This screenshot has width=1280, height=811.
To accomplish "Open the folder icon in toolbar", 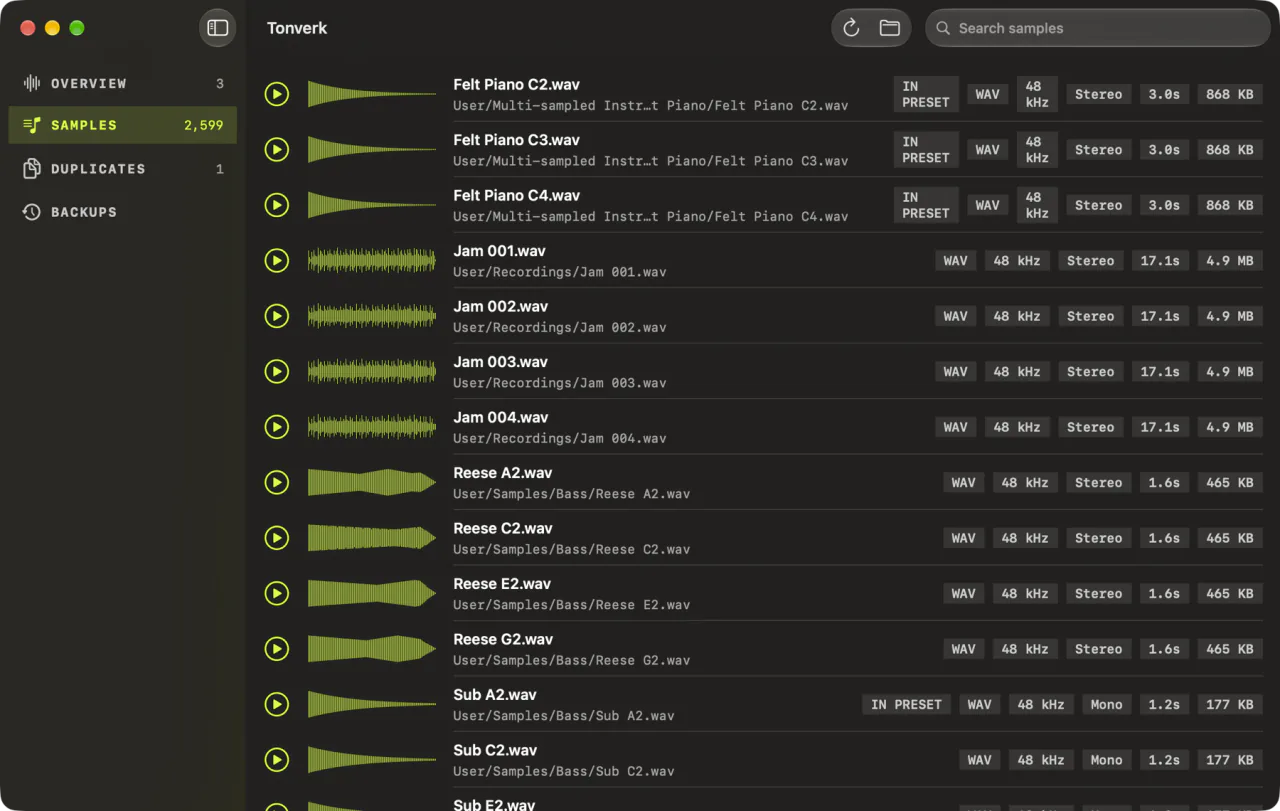I will 890,28.
